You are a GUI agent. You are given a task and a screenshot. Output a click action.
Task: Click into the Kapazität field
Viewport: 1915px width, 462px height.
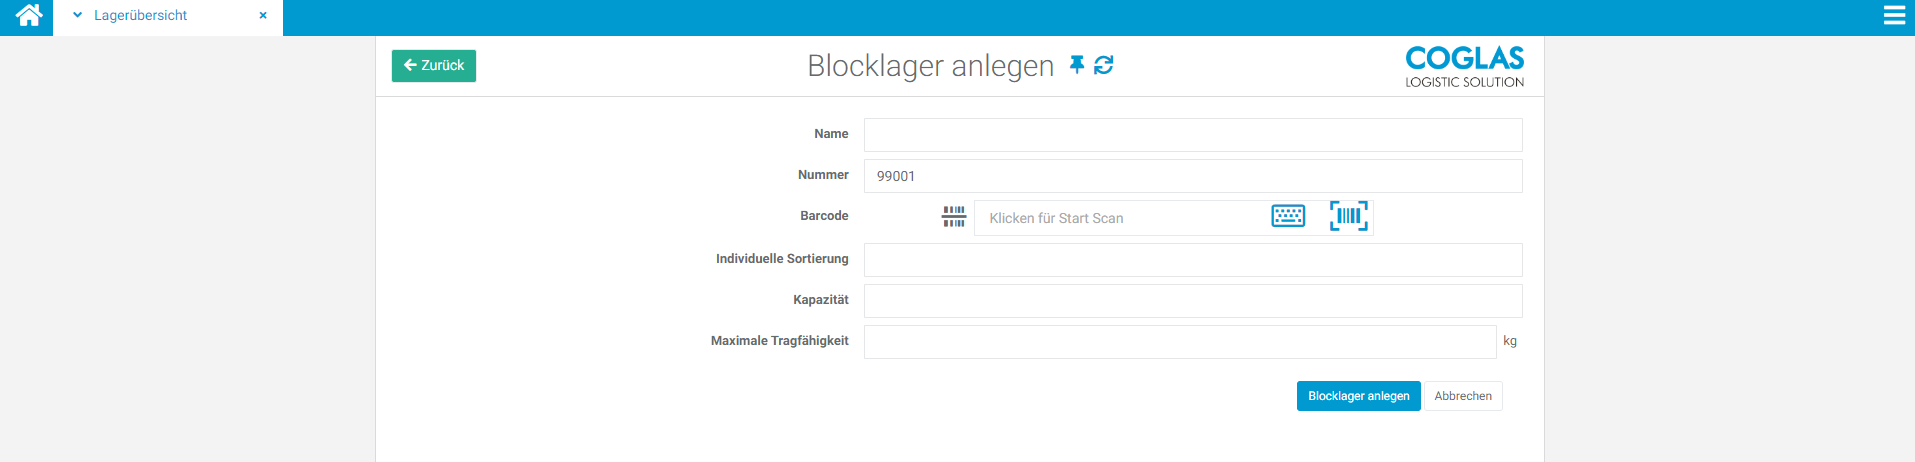(1192, 301)
